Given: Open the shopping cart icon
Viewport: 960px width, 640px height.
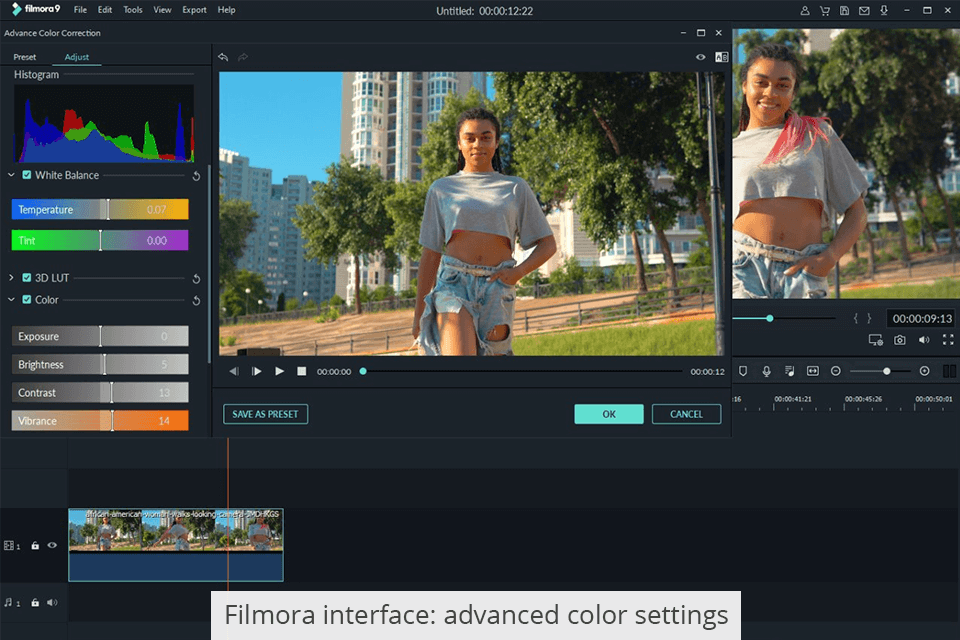Looking at the screenshot, I should coord(825,10).
